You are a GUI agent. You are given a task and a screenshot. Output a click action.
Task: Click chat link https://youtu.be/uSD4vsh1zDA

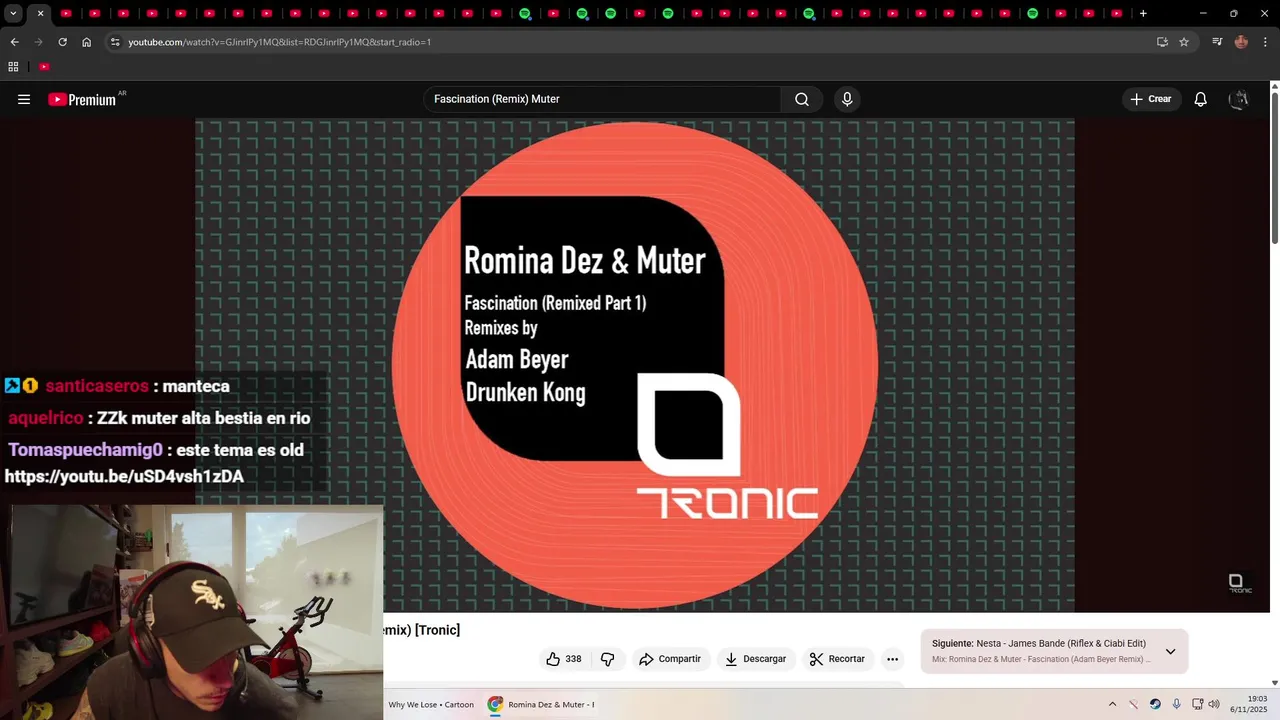[x=124, y=477]
